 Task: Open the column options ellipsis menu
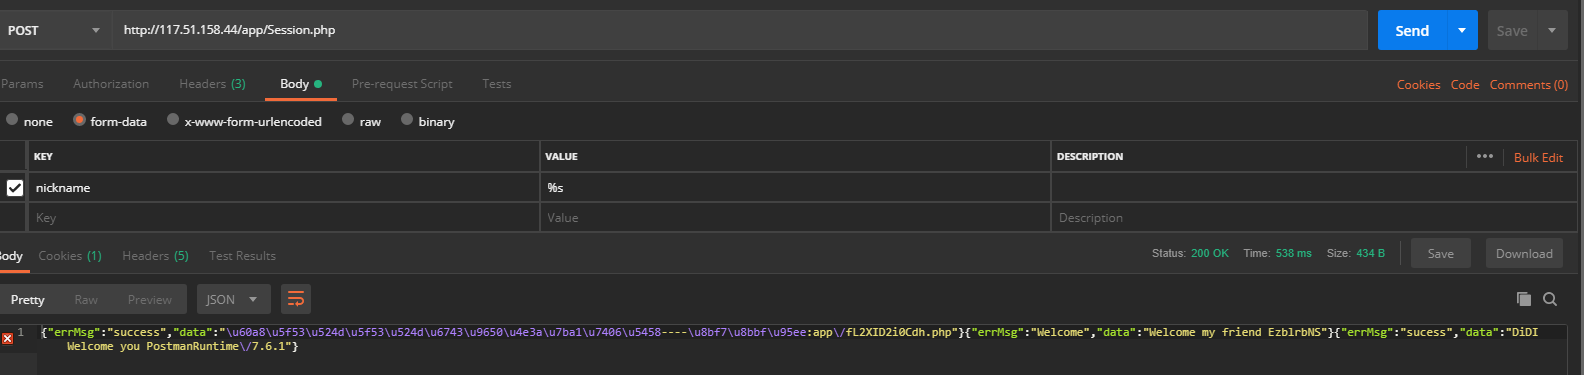pyautogui.click(x=1485, y=156)
